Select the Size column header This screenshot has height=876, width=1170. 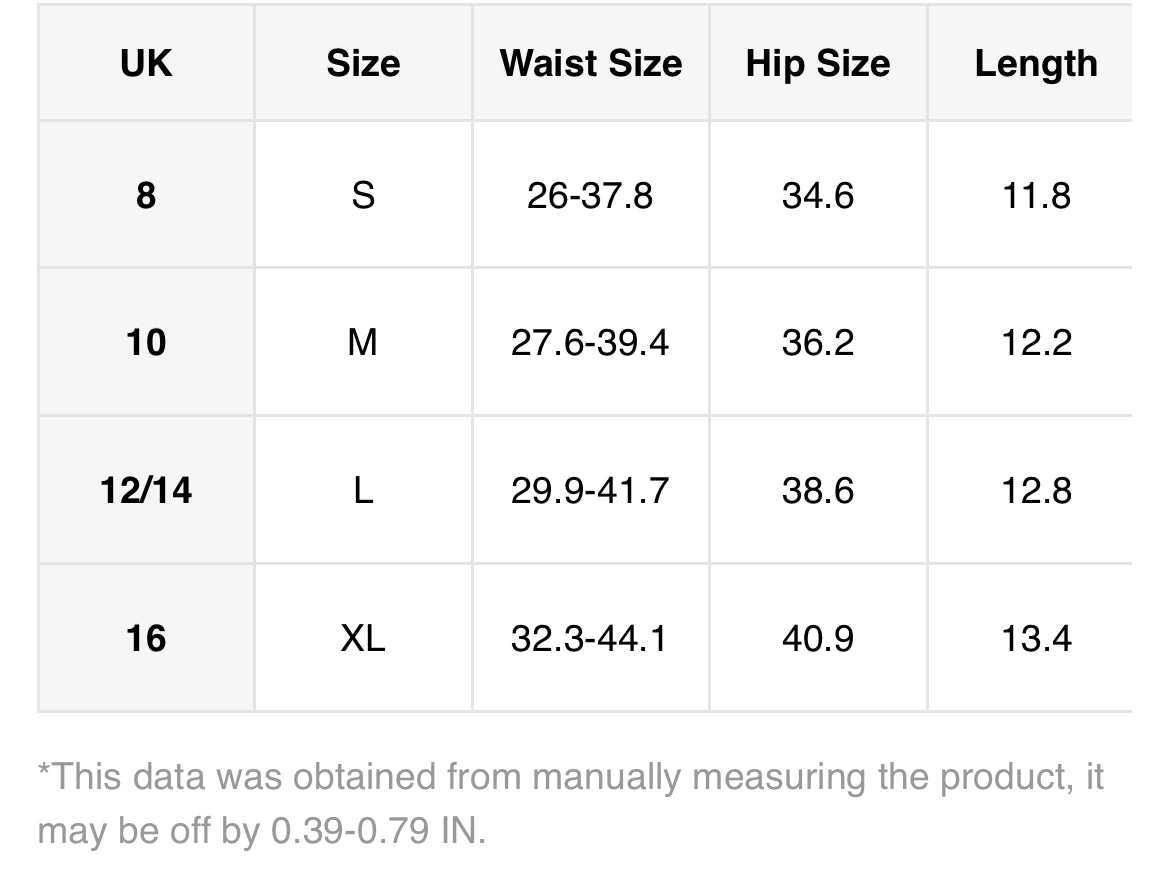363,63
